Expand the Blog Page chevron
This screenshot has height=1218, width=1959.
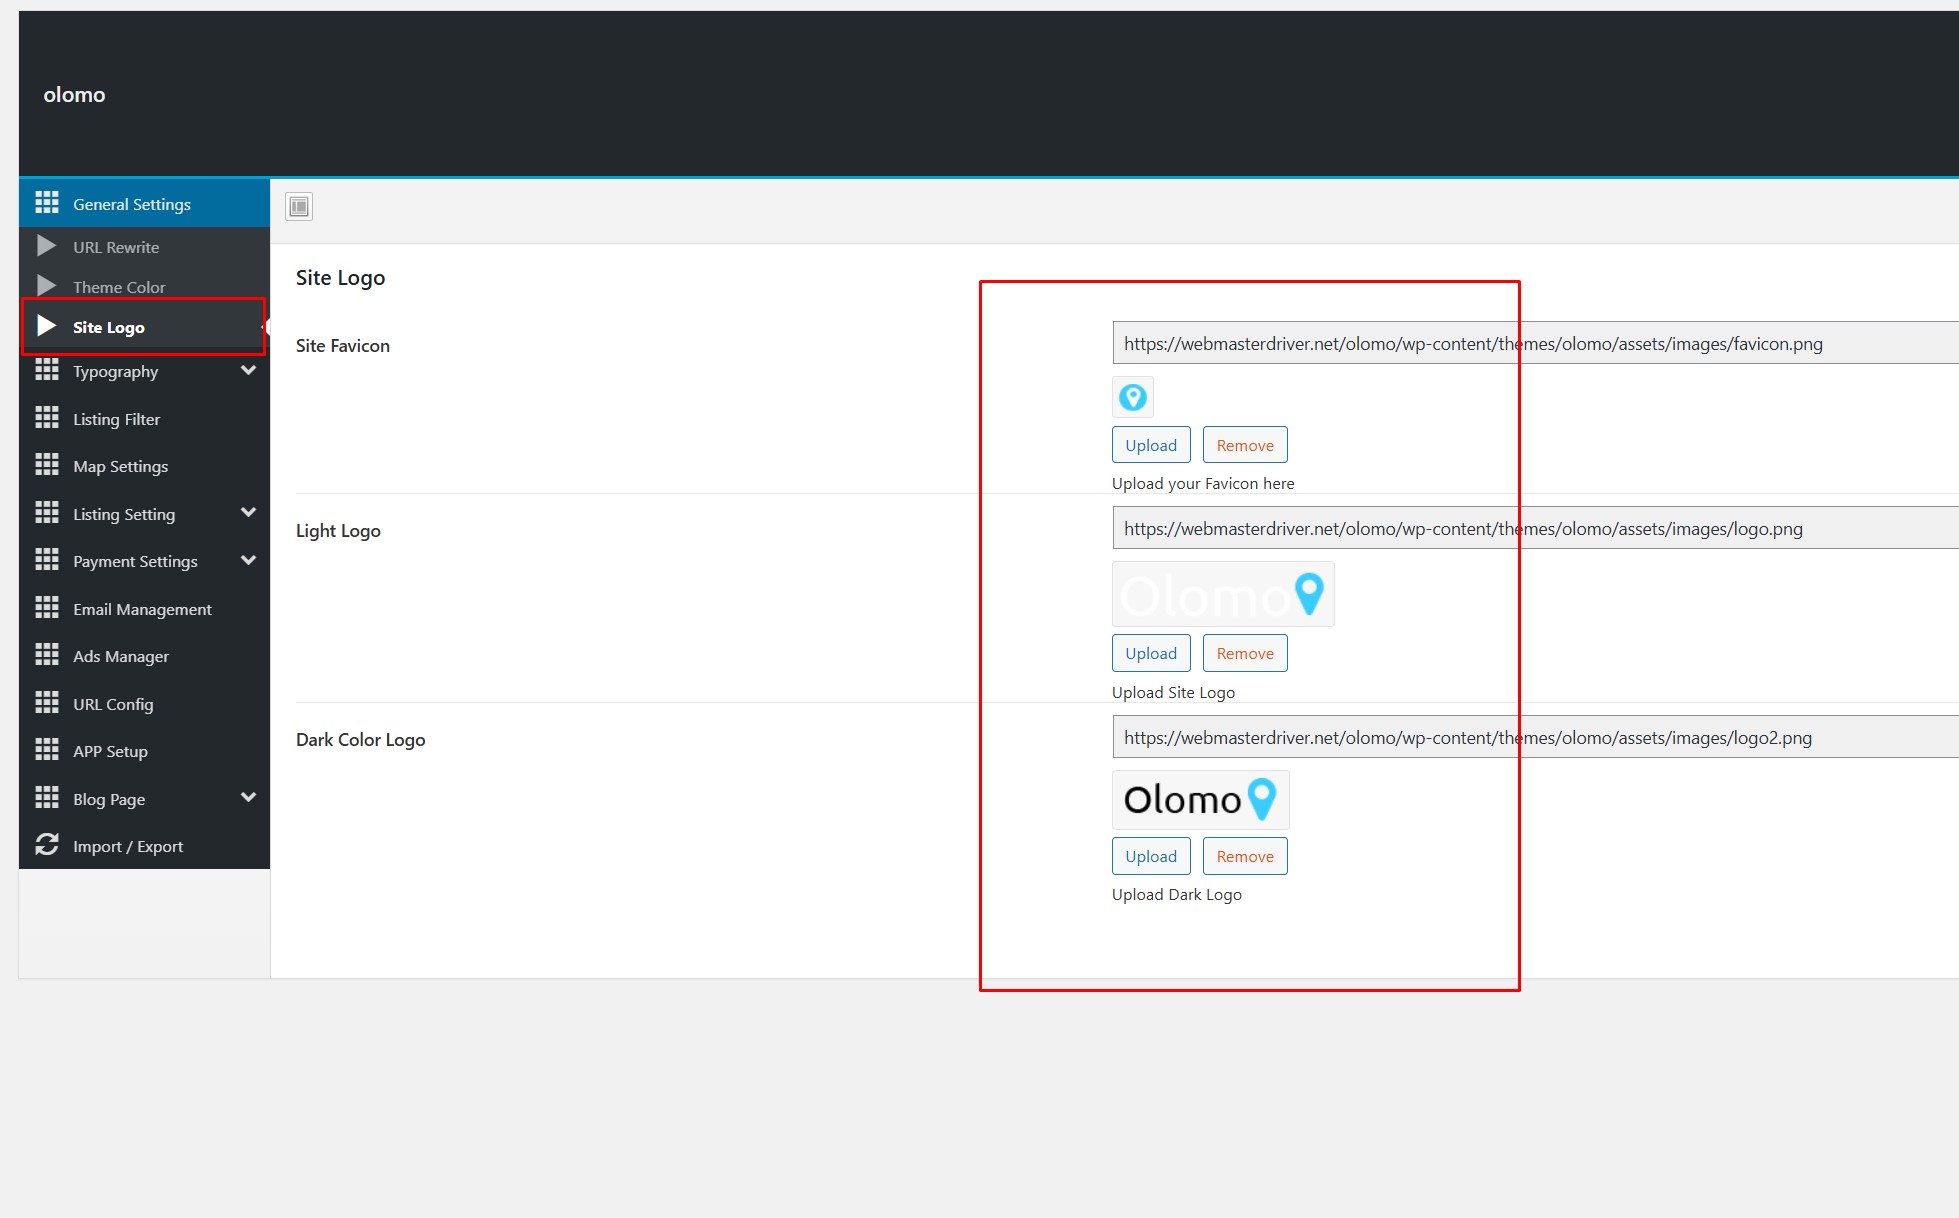tap(248, 798)
